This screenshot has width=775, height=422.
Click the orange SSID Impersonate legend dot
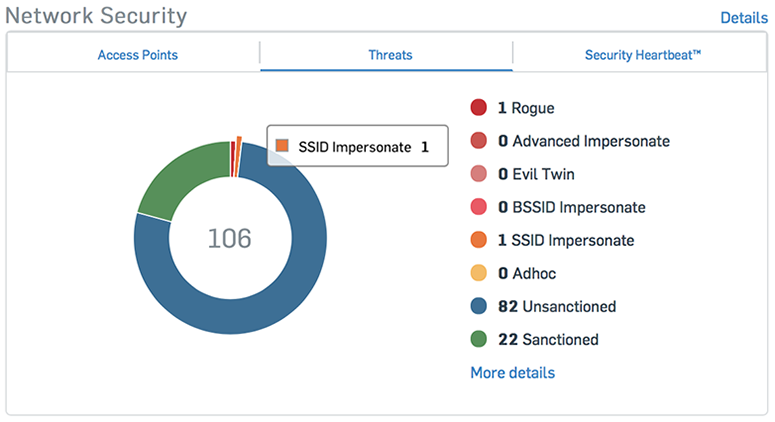coord(478,240)
